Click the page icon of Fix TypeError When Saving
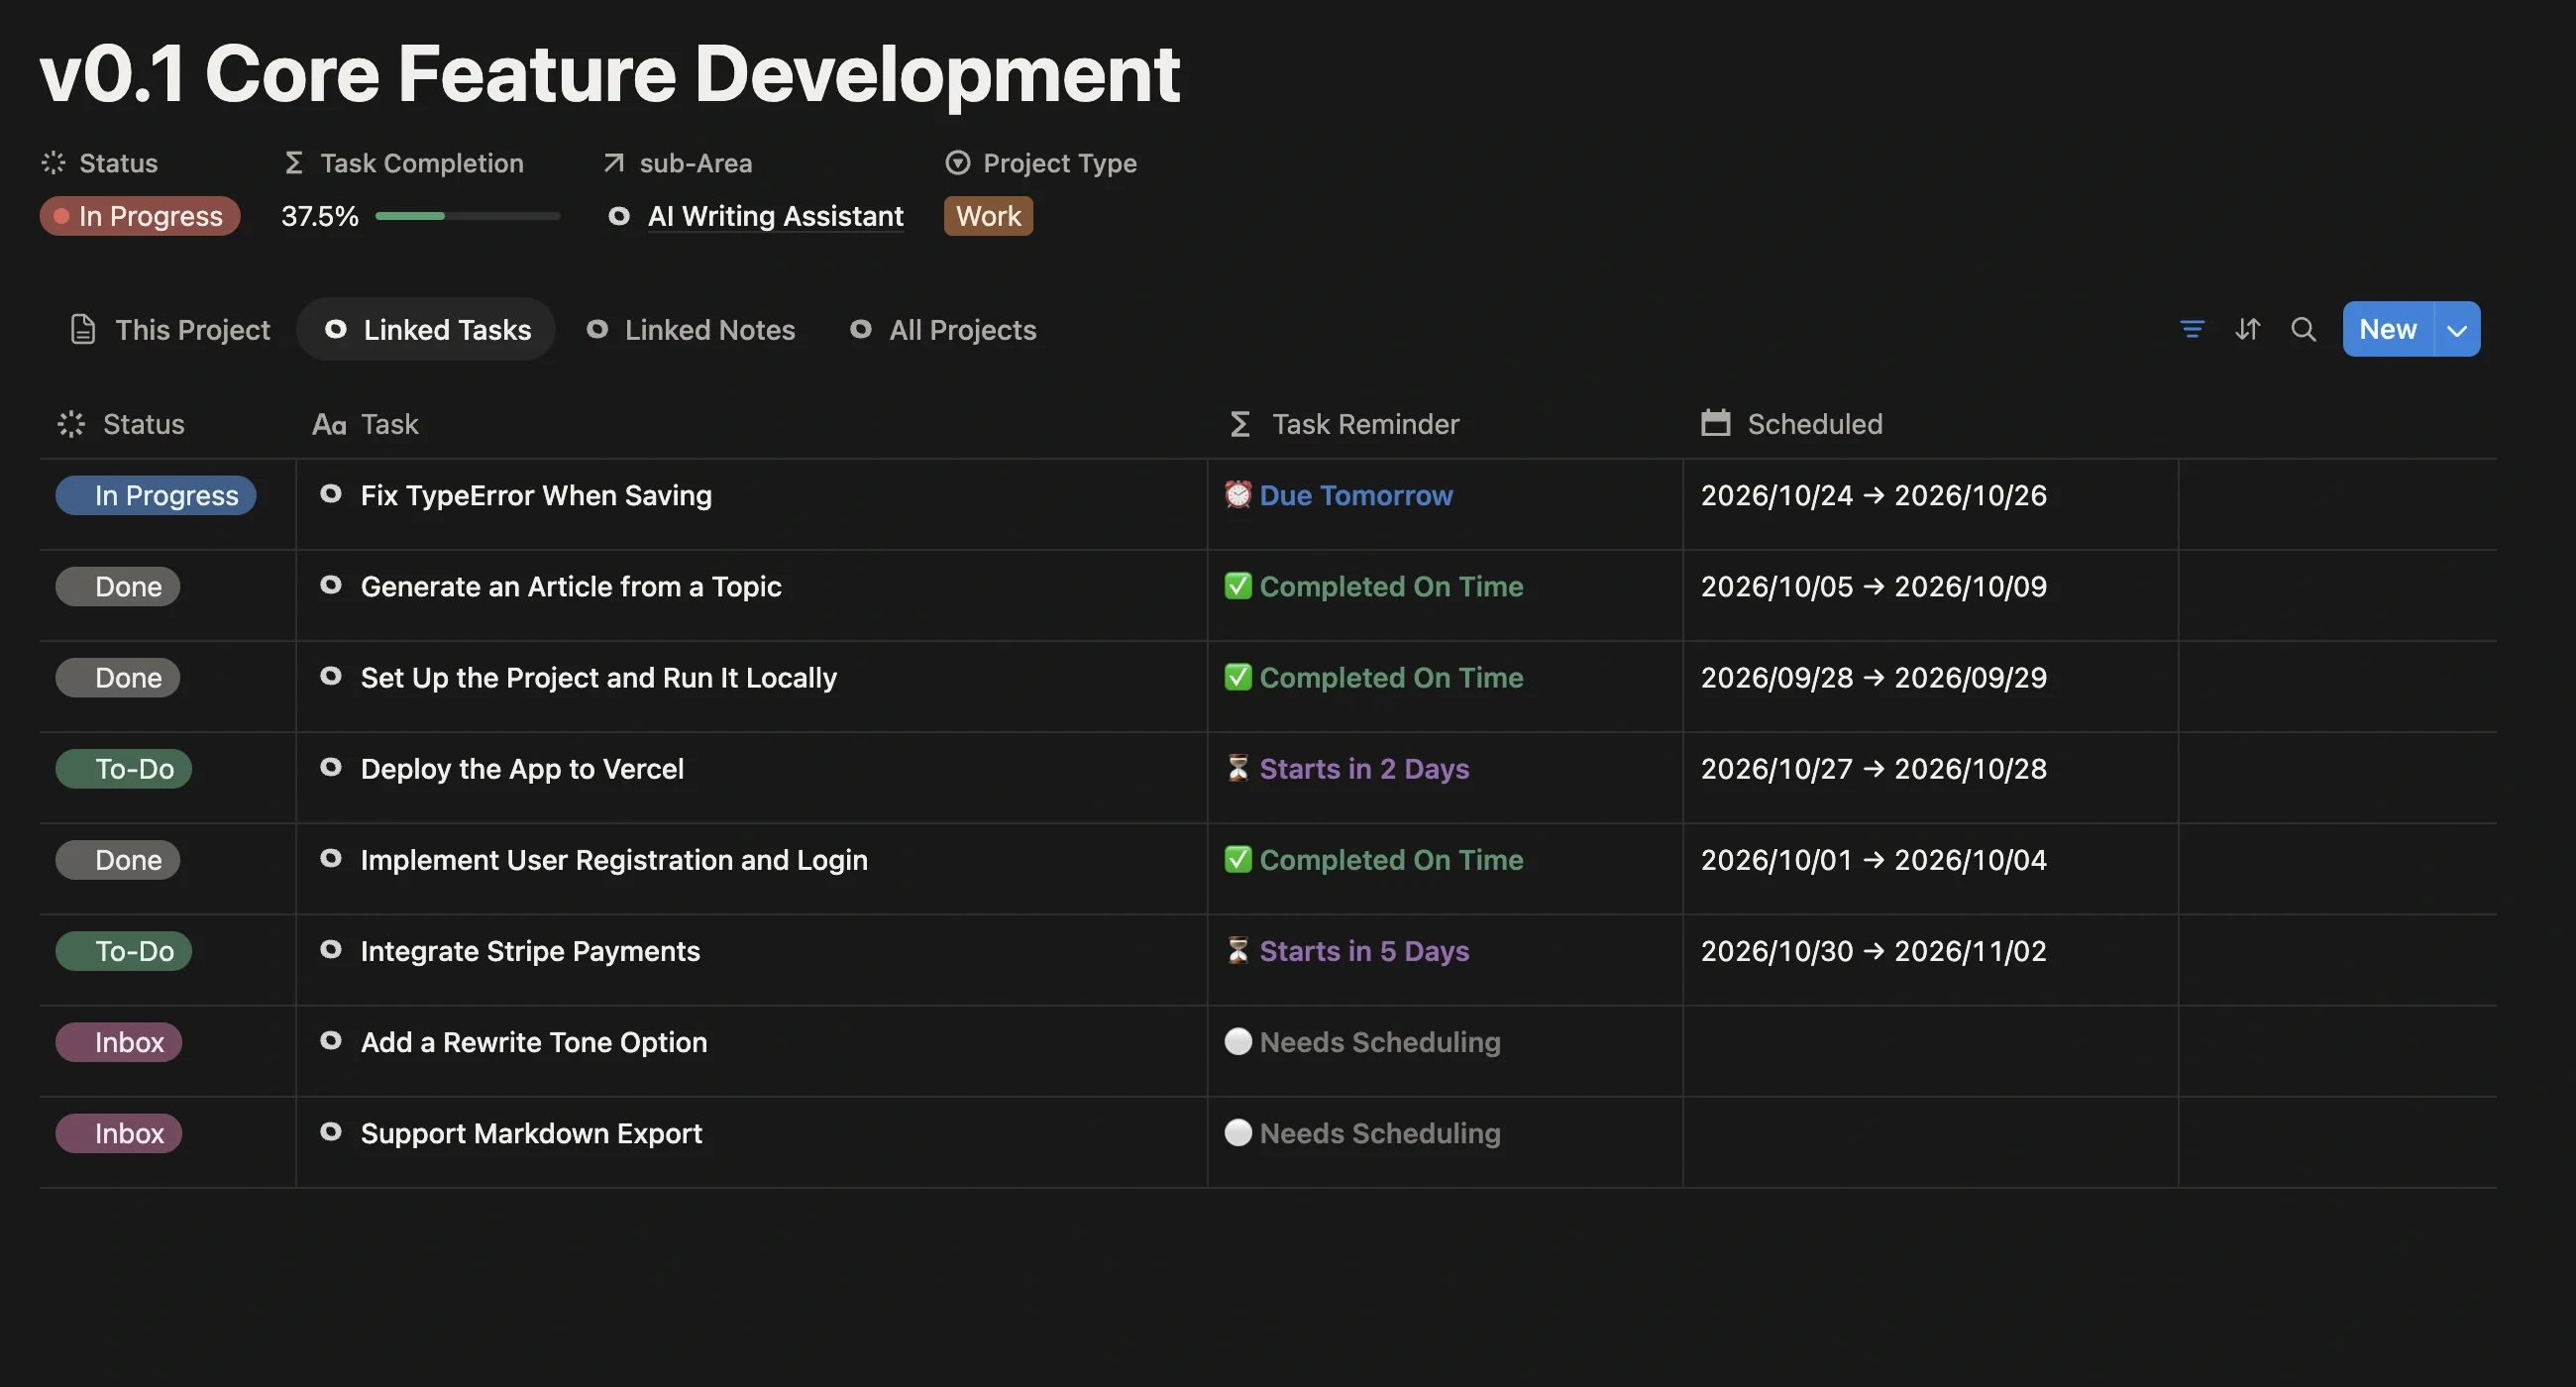Screen dimensions: 2576x1387 pyautogui.click(x=331, y=494)
